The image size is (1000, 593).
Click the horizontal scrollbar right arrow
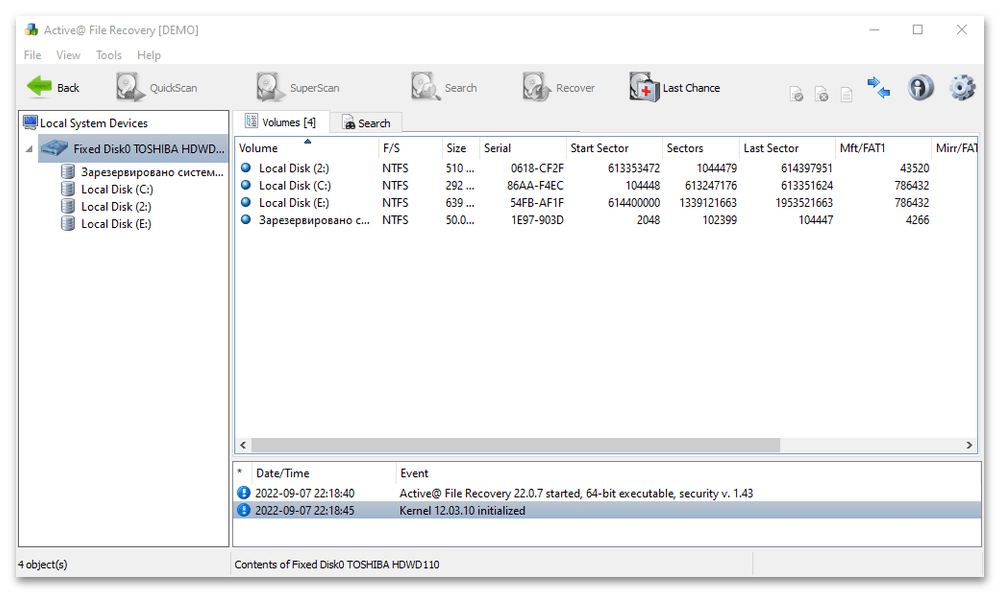click(969, 445)
